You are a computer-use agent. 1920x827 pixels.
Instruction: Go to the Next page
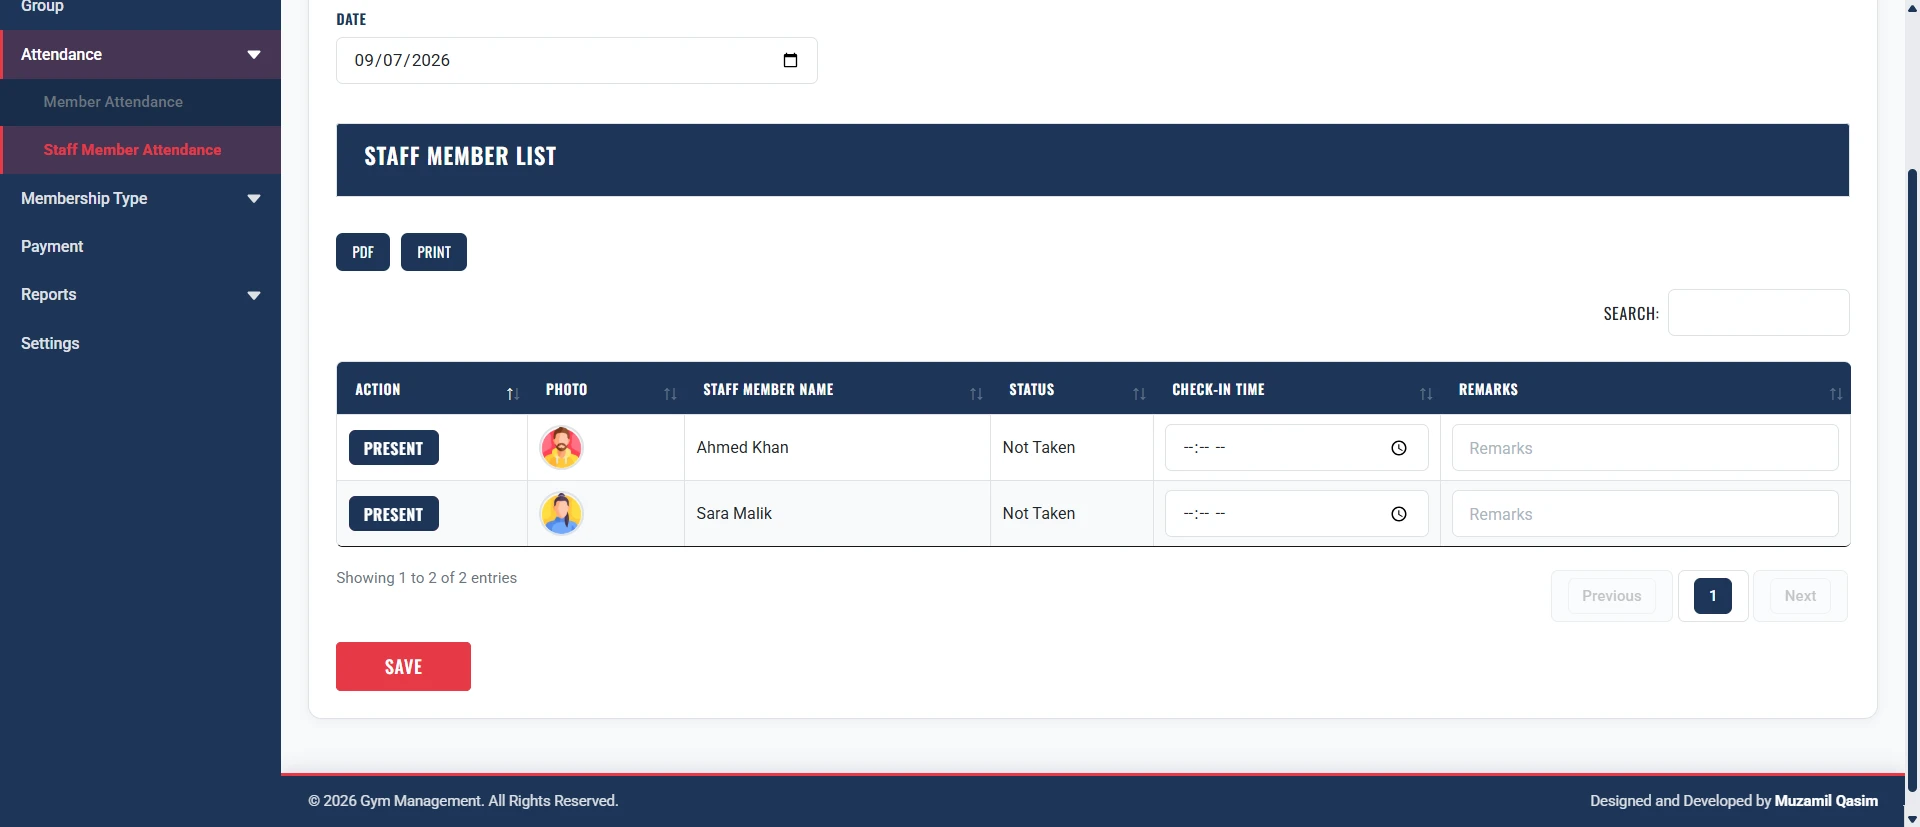pos(1800,596)
